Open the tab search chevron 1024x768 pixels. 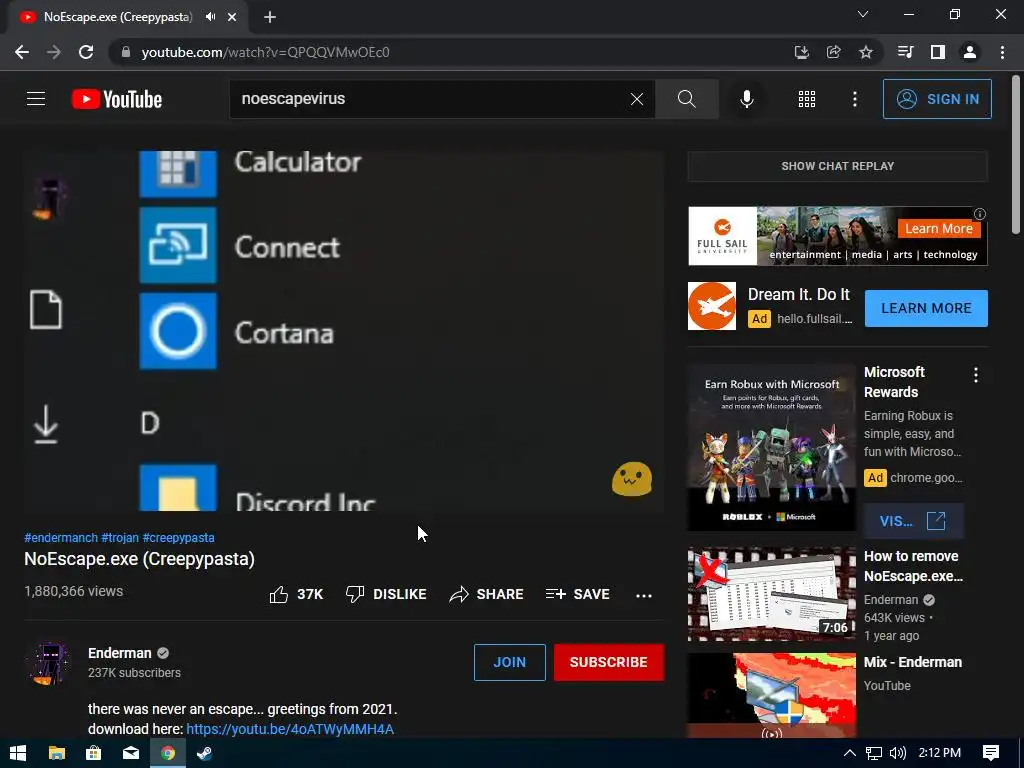pos(863,14)
